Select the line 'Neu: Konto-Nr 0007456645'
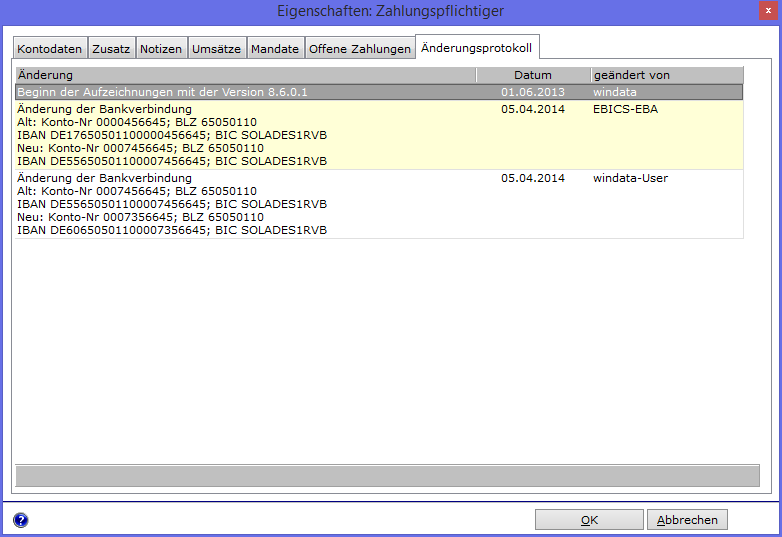Image resolution: width=782 pixels, height=537 pixels. pos(140,148)
